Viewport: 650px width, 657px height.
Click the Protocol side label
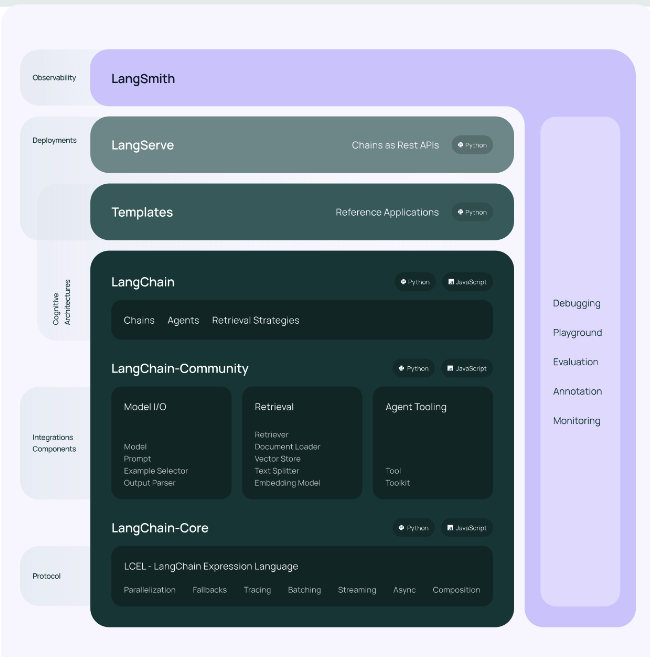(47, 576)
